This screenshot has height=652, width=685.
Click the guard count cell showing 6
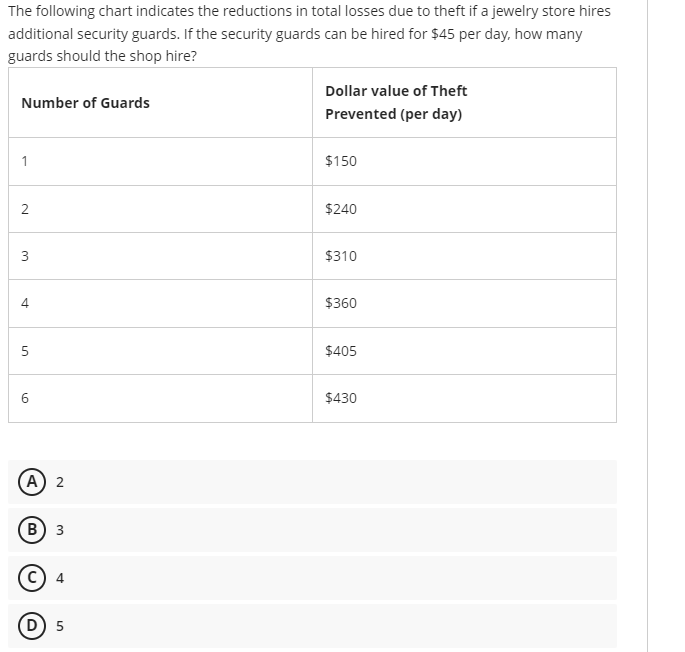pos(160,398)
